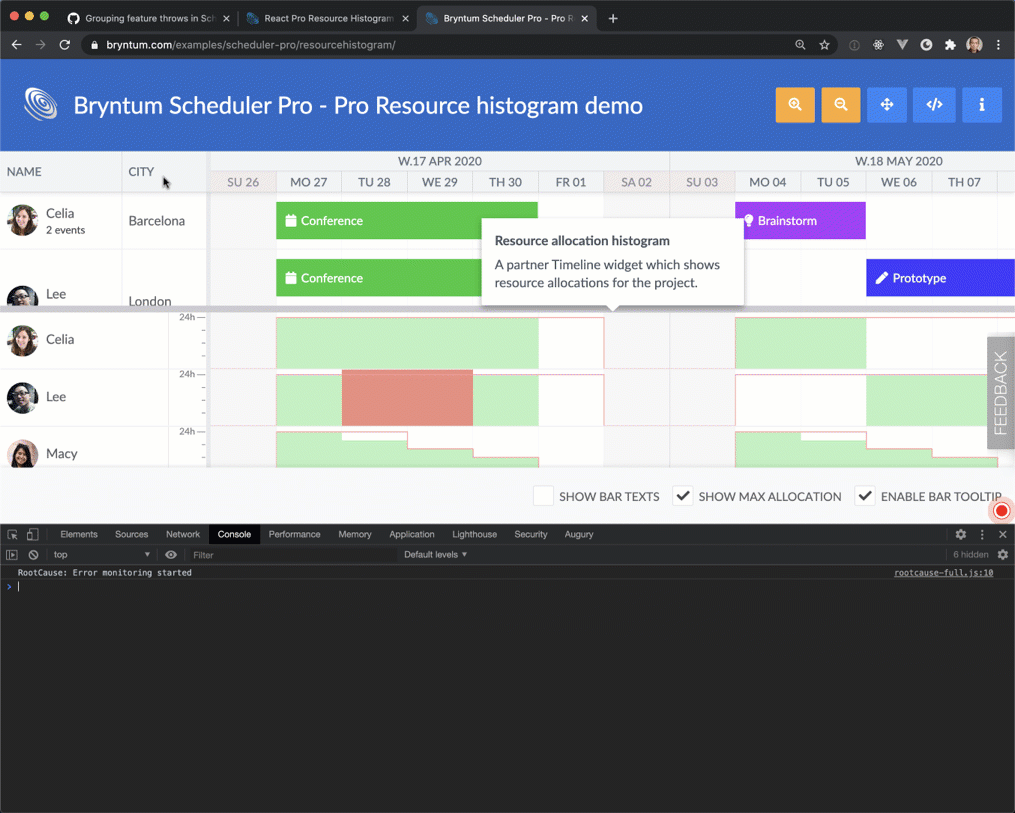
Task: Select the Brainstorm event bar
Action: (800, 220)
